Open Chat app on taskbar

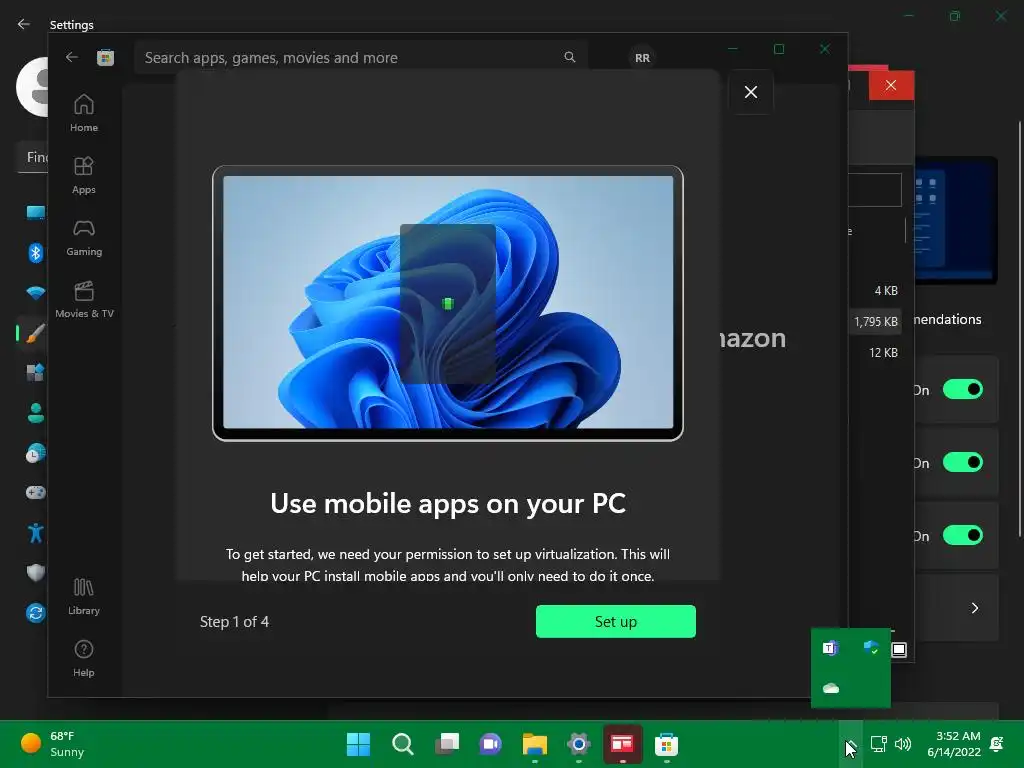point(490,744)
